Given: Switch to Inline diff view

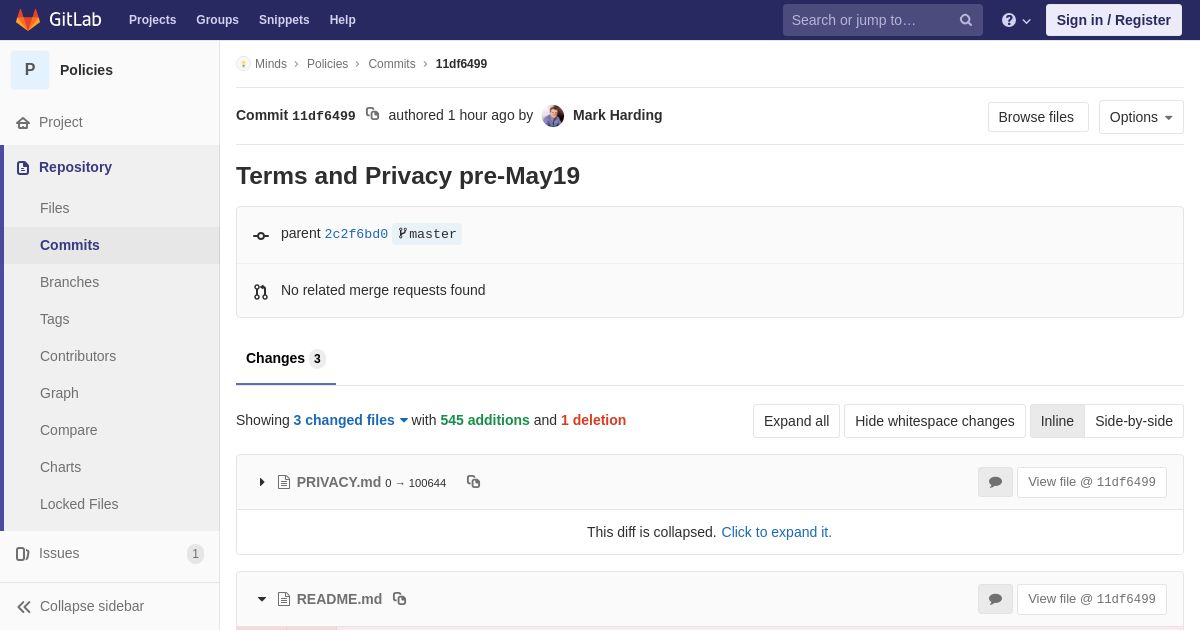Looking at the screenshot, I should (1057, 421).
